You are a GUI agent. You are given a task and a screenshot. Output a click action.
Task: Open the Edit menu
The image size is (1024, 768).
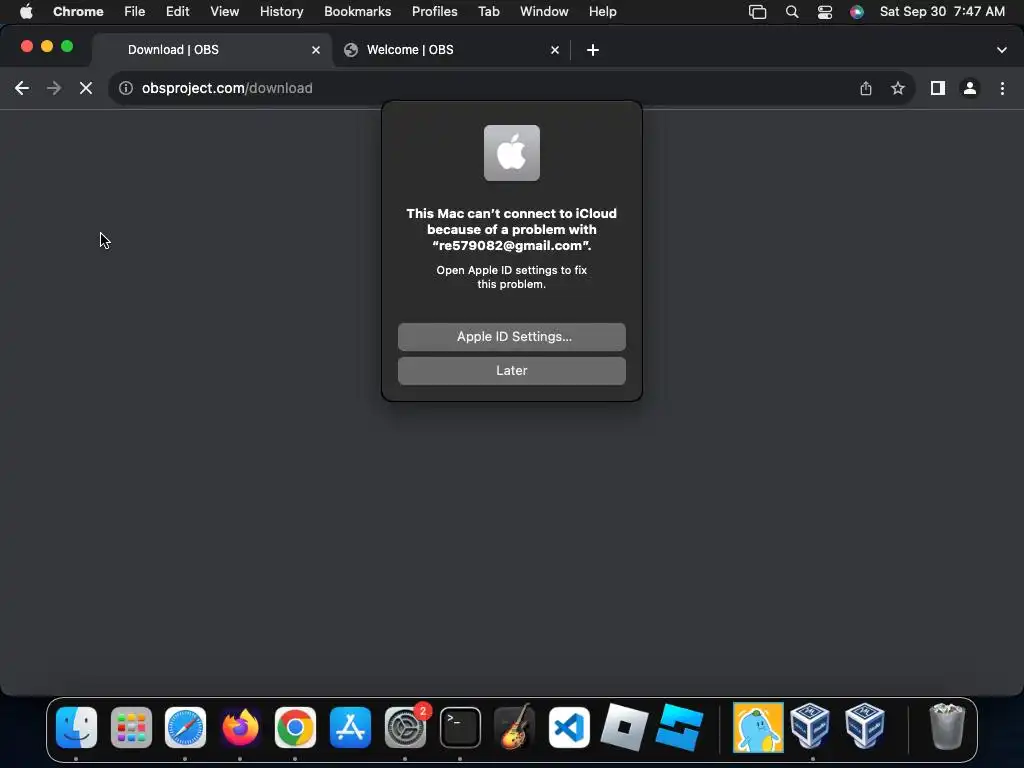[178, 12]
